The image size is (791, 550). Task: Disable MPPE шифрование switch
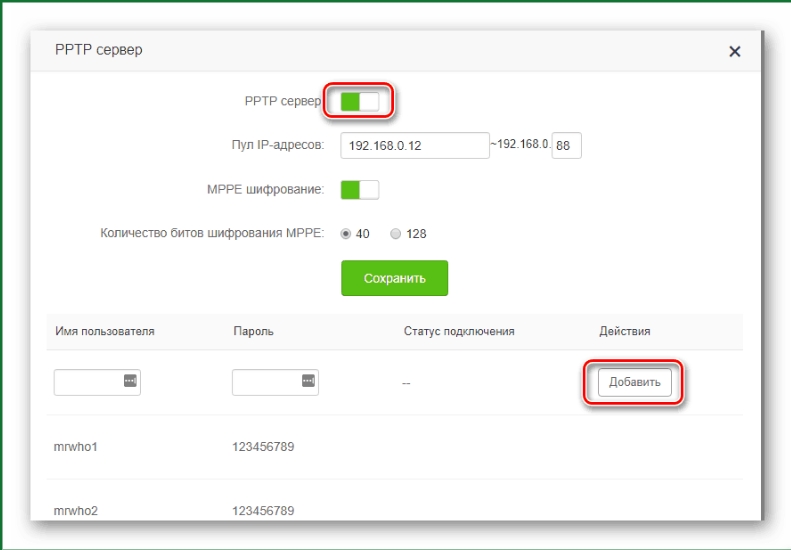pos(359,190)
